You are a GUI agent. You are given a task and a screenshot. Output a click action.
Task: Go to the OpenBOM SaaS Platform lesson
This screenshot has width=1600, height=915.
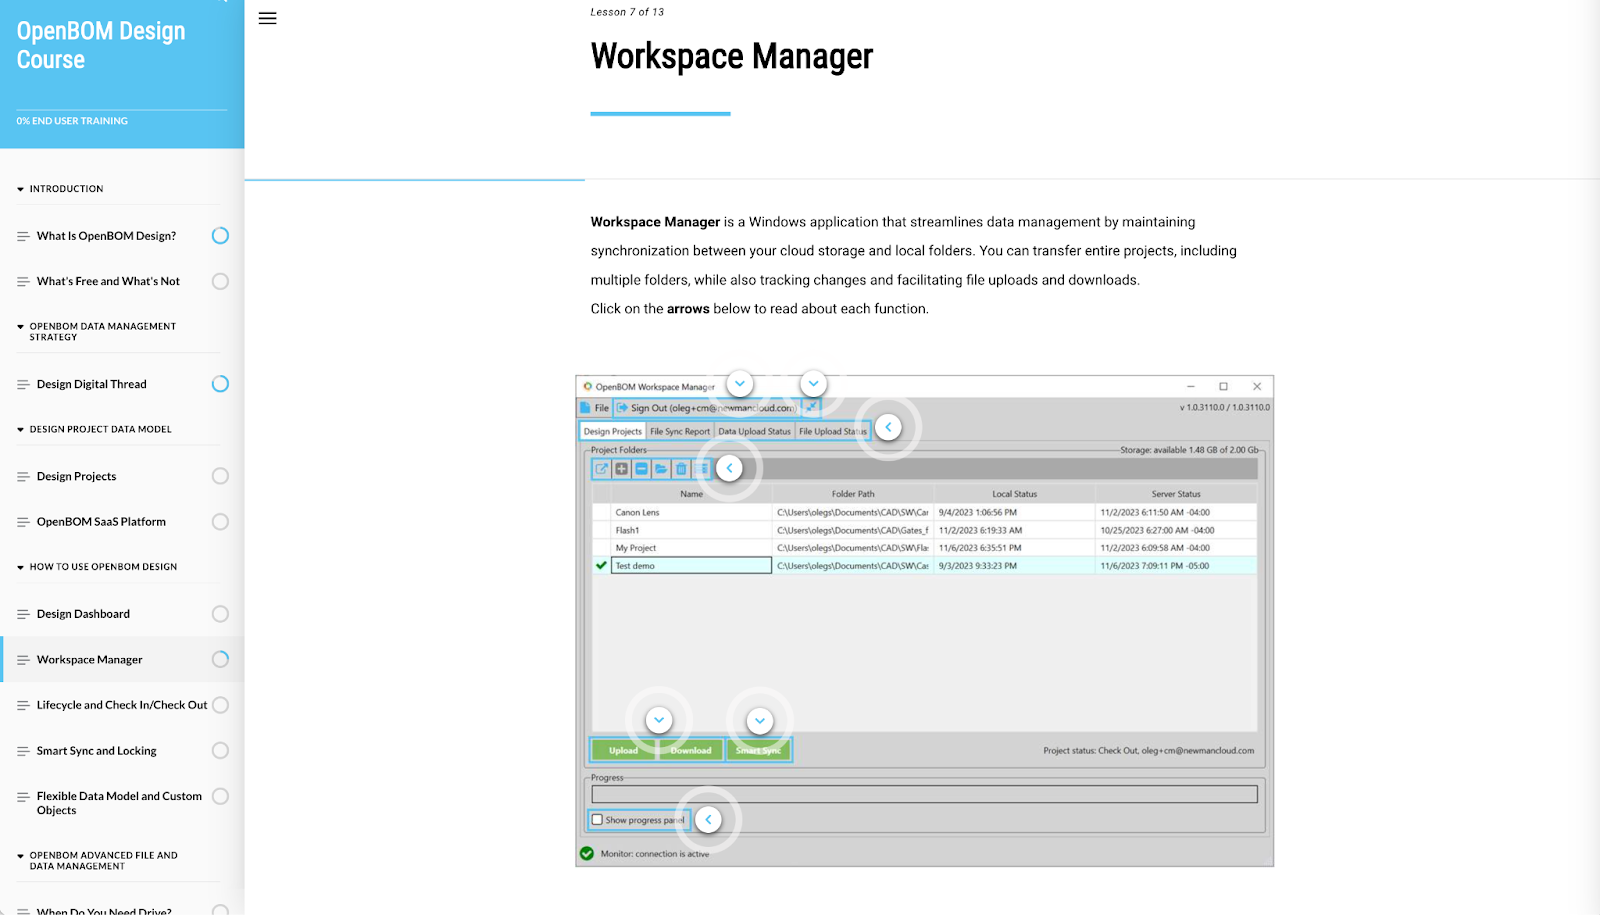pyautogui.click(x=101, y=522)
